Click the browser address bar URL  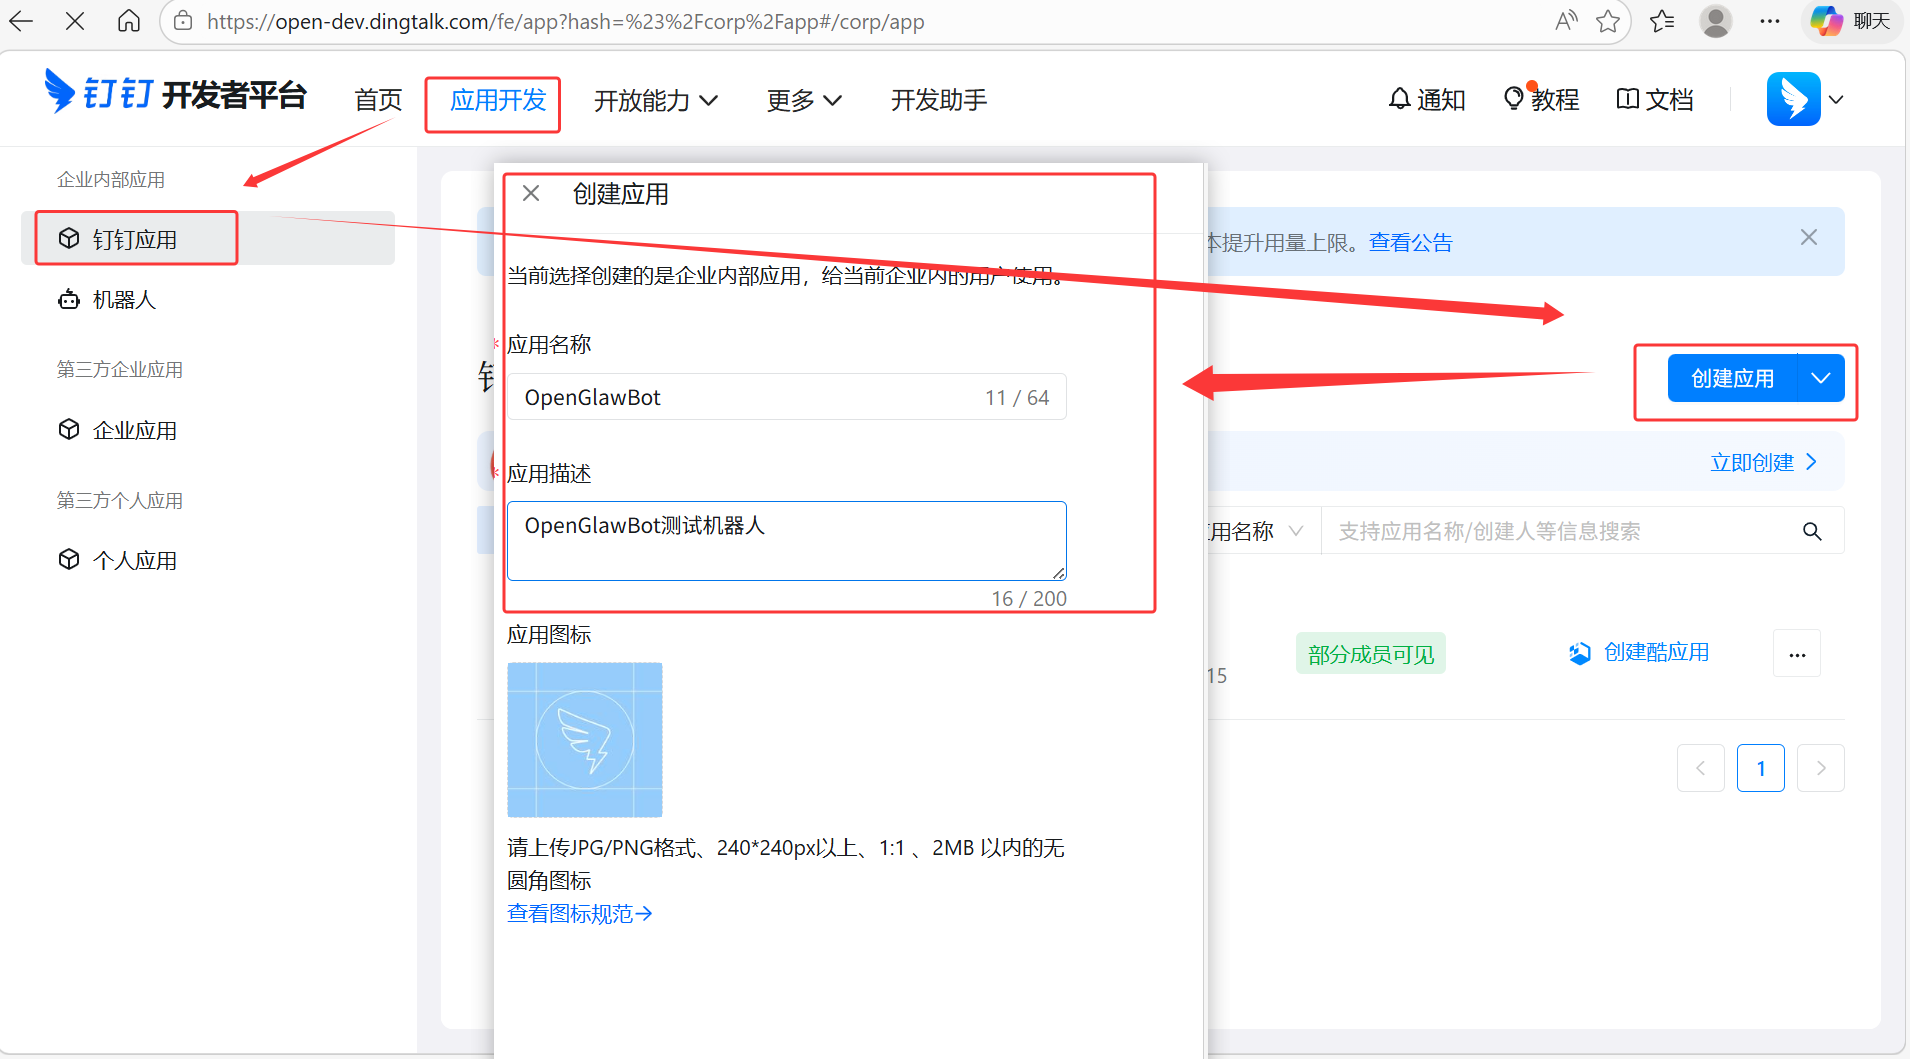[x=566, y=21]
